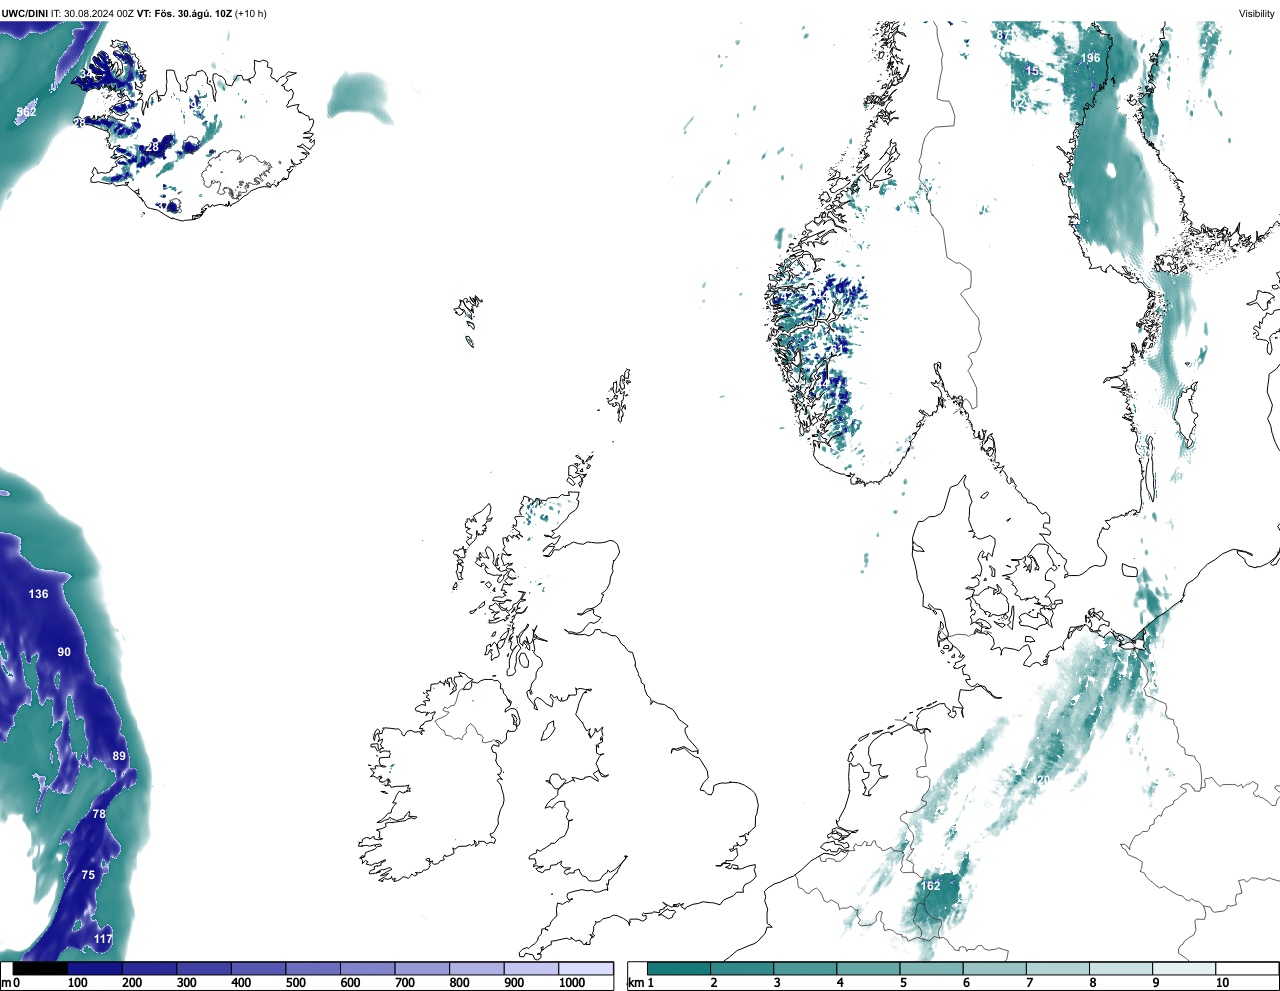This screenshot has width=1280, height=991.
Task: Select the 500–600 m legend swatch
Action: (313, 968)
